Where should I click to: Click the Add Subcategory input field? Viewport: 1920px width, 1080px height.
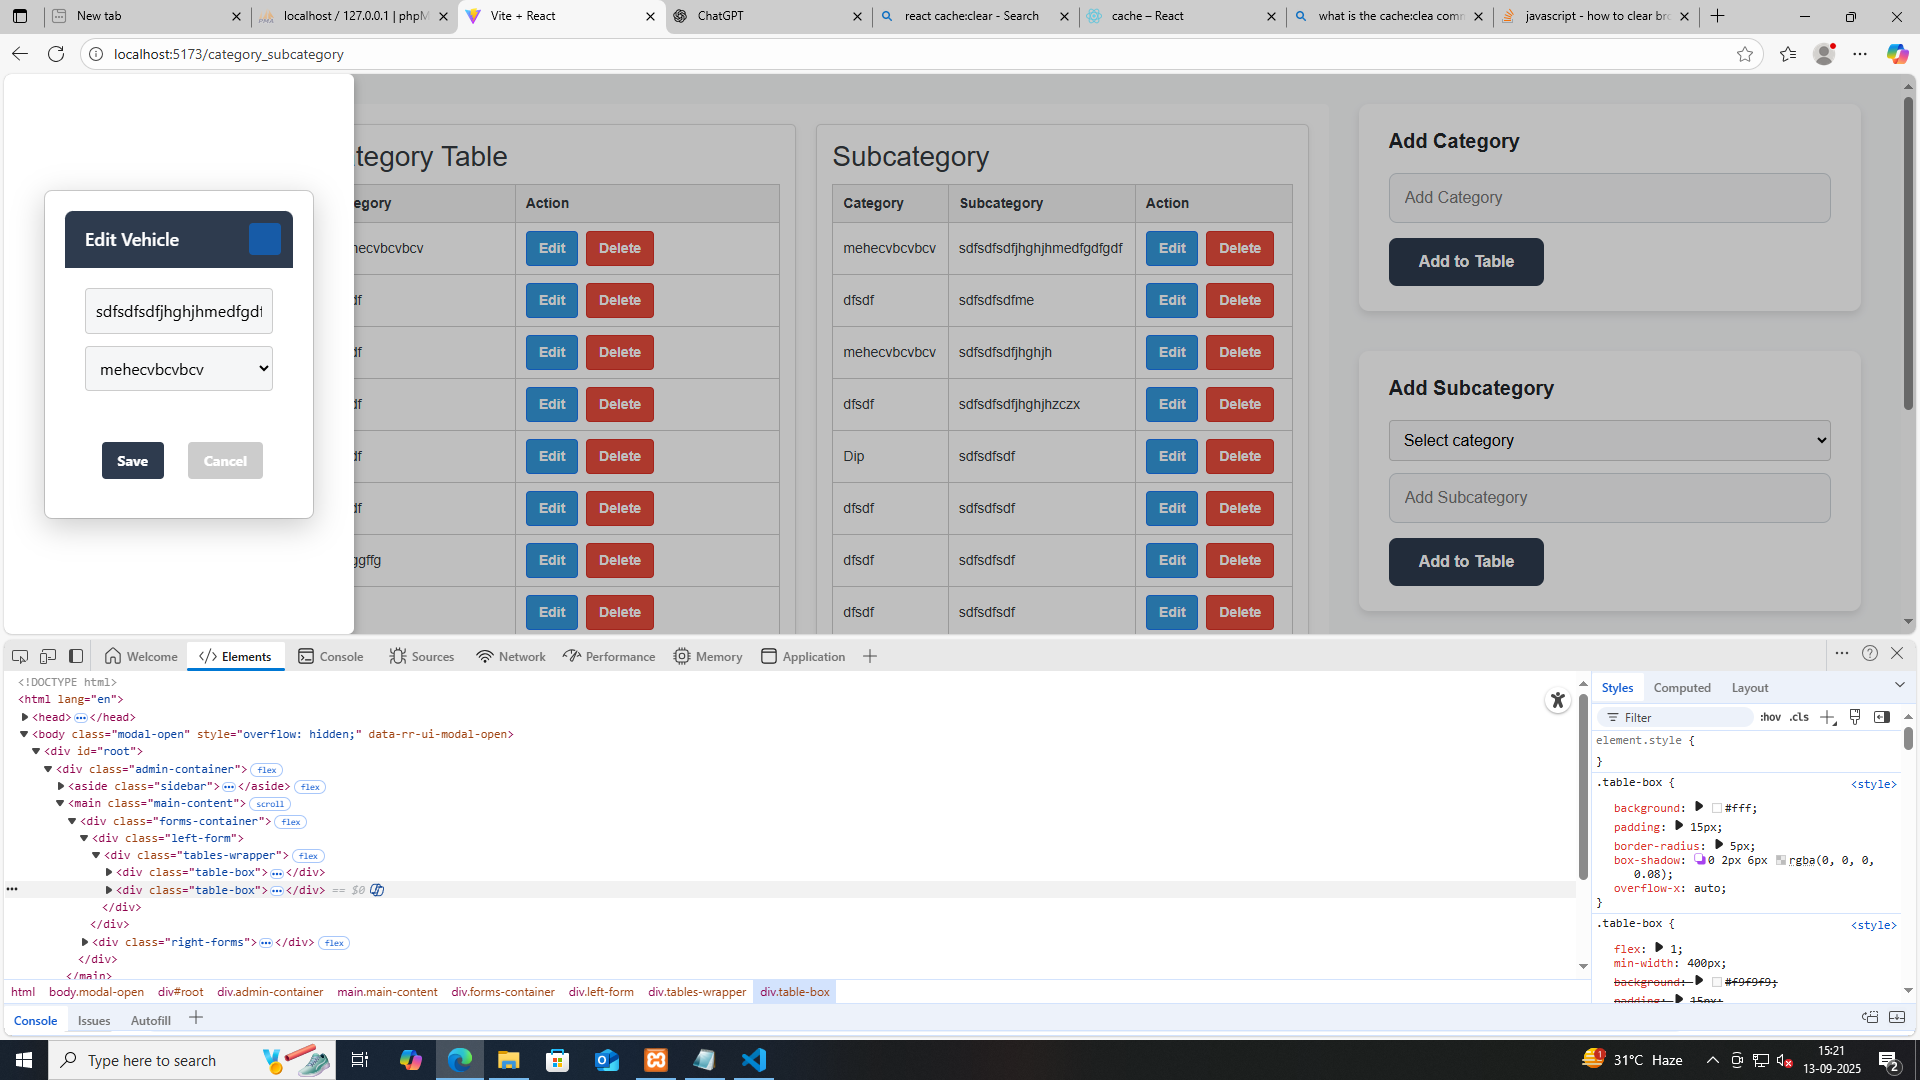[1609, 498]
